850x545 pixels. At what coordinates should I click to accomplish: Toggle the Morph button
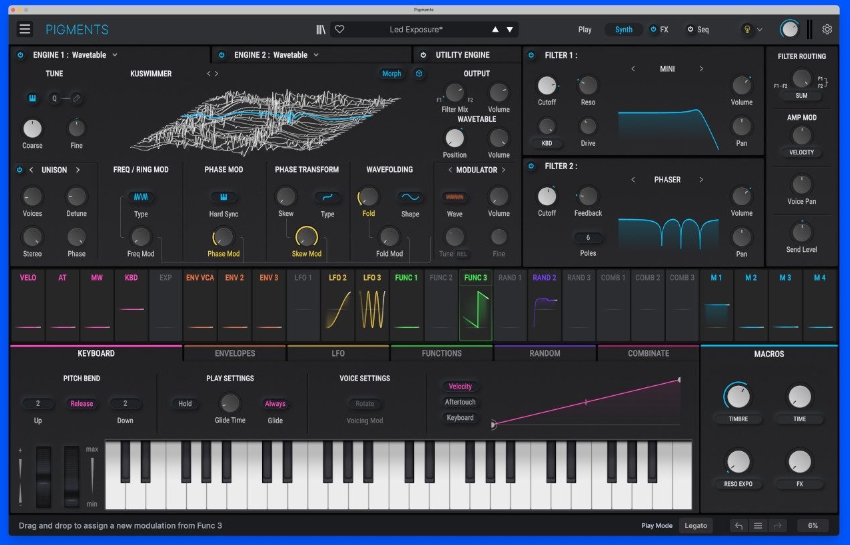pyautogui.click(x=391, y=73)
